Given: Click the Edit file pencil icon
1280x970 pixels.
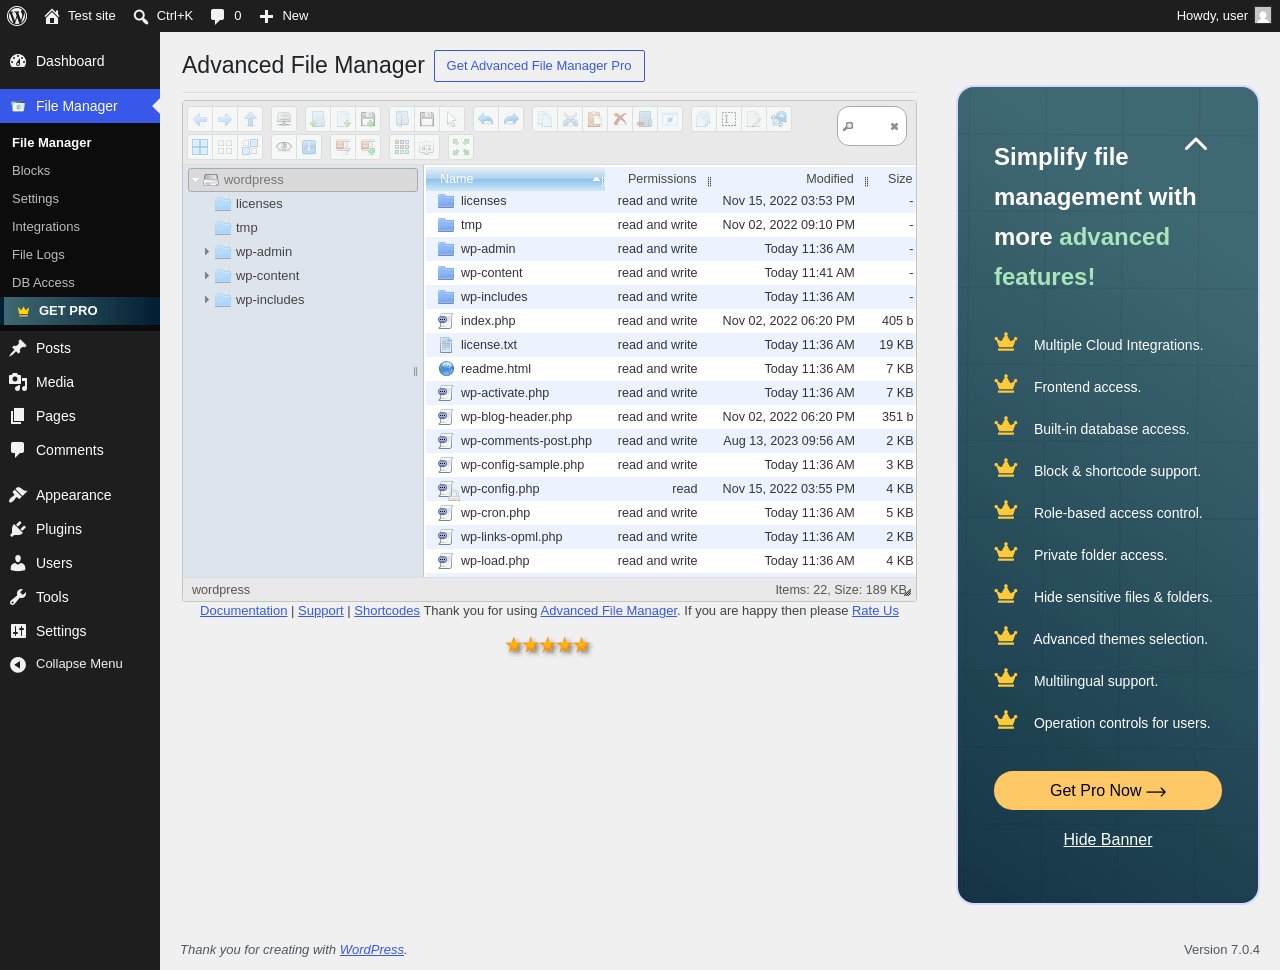Looking at the screenshot, I should point(754,119).
